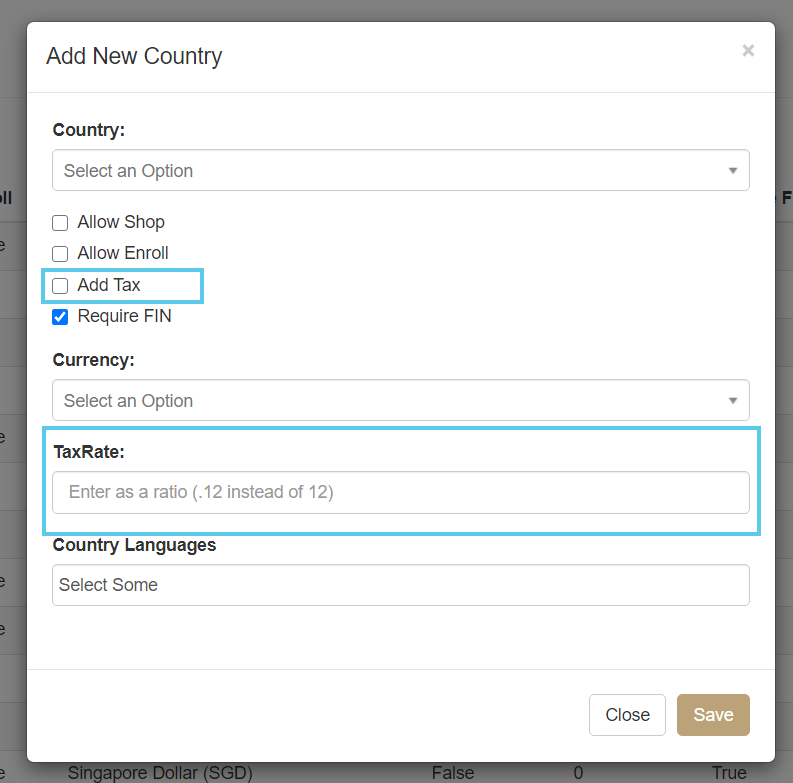Open the Currency select box placeholder text
The image size is (793, 783).
click(128, 401)
